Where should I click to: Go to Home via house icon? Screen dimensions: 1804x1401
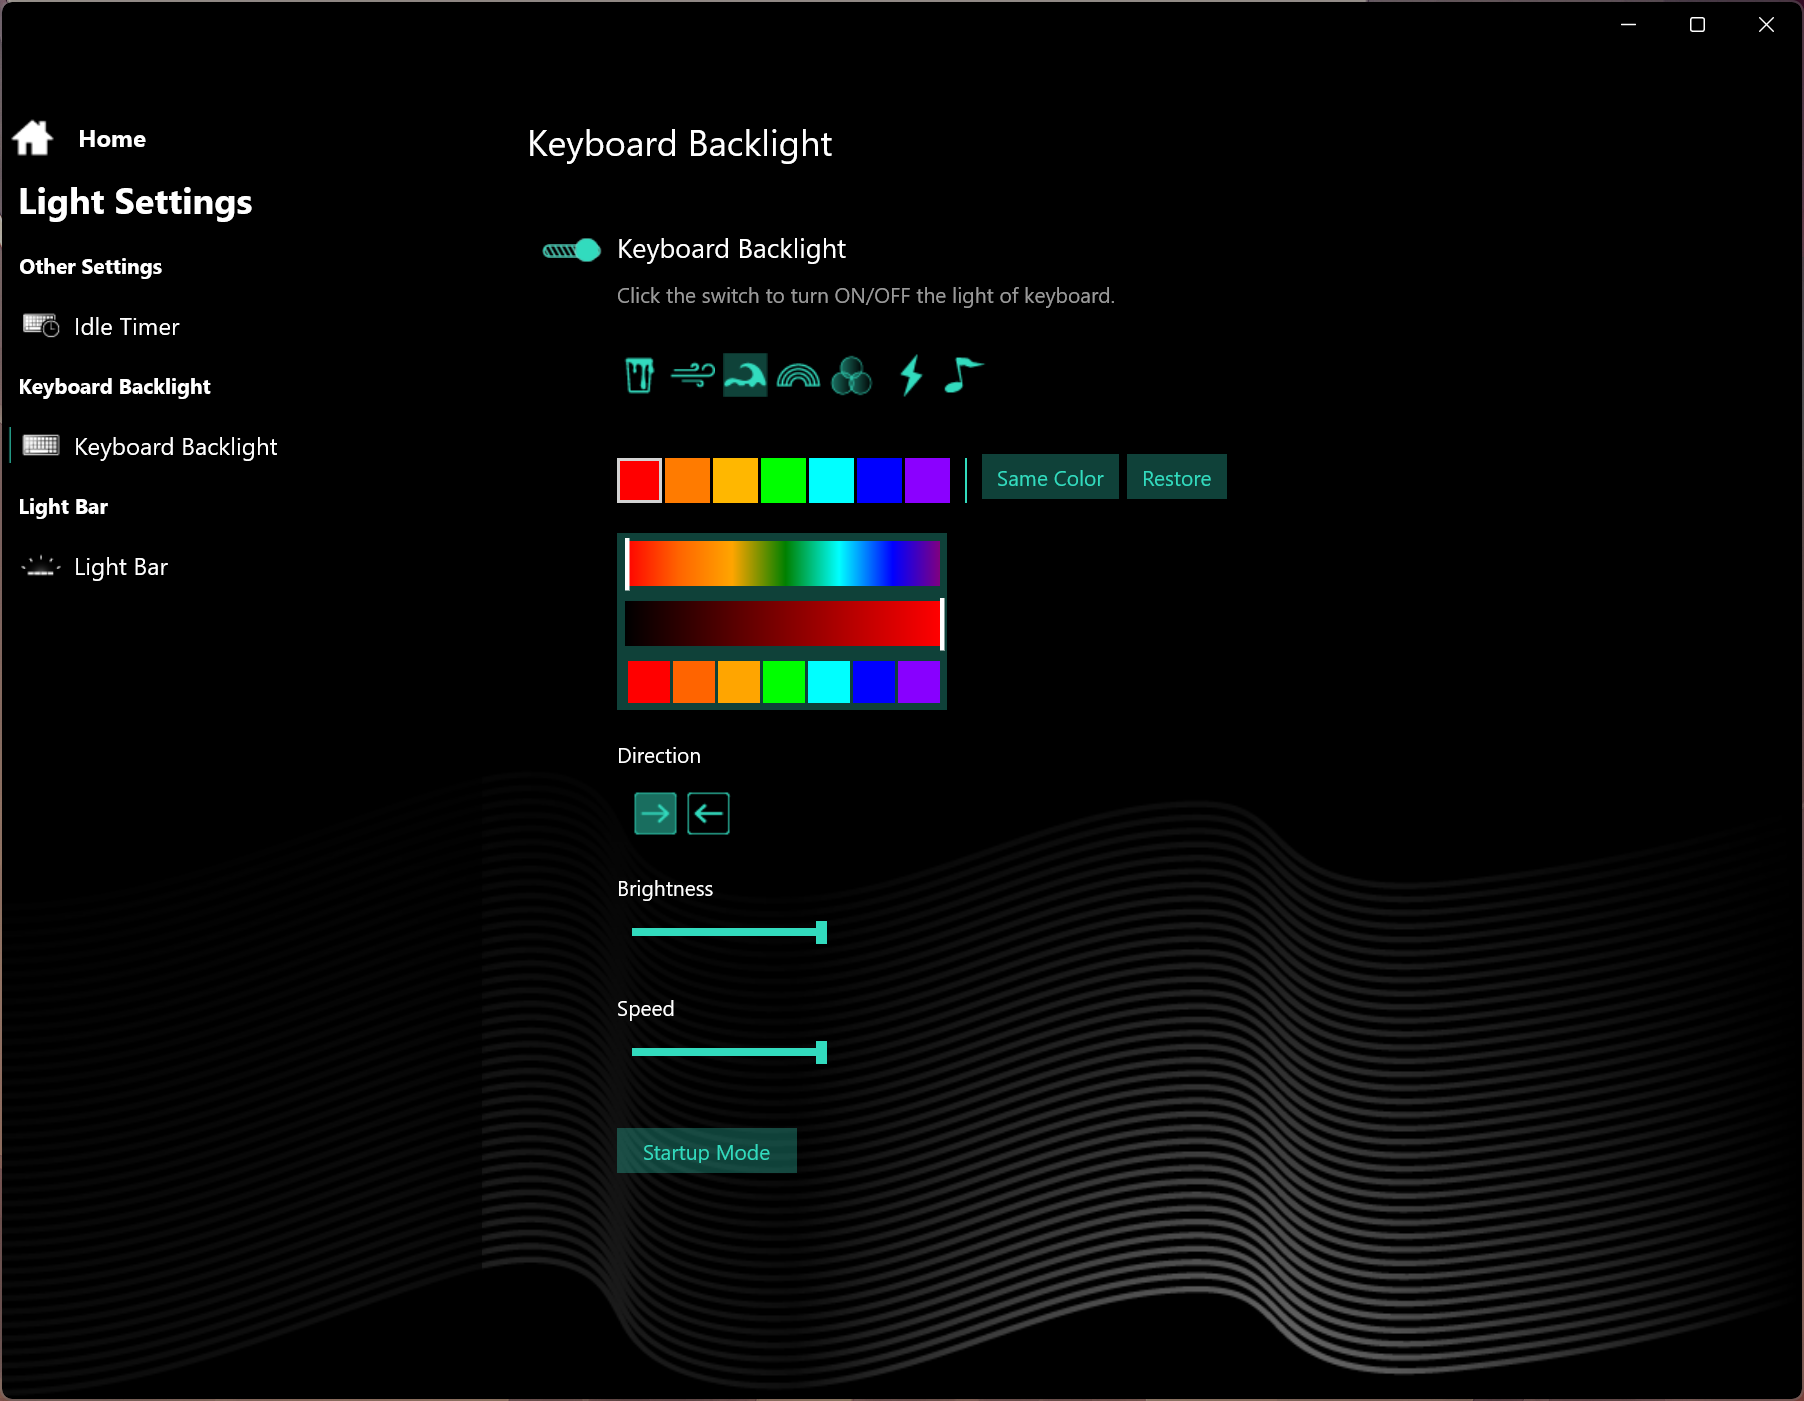pyautogui.click(x=33, y=138)
